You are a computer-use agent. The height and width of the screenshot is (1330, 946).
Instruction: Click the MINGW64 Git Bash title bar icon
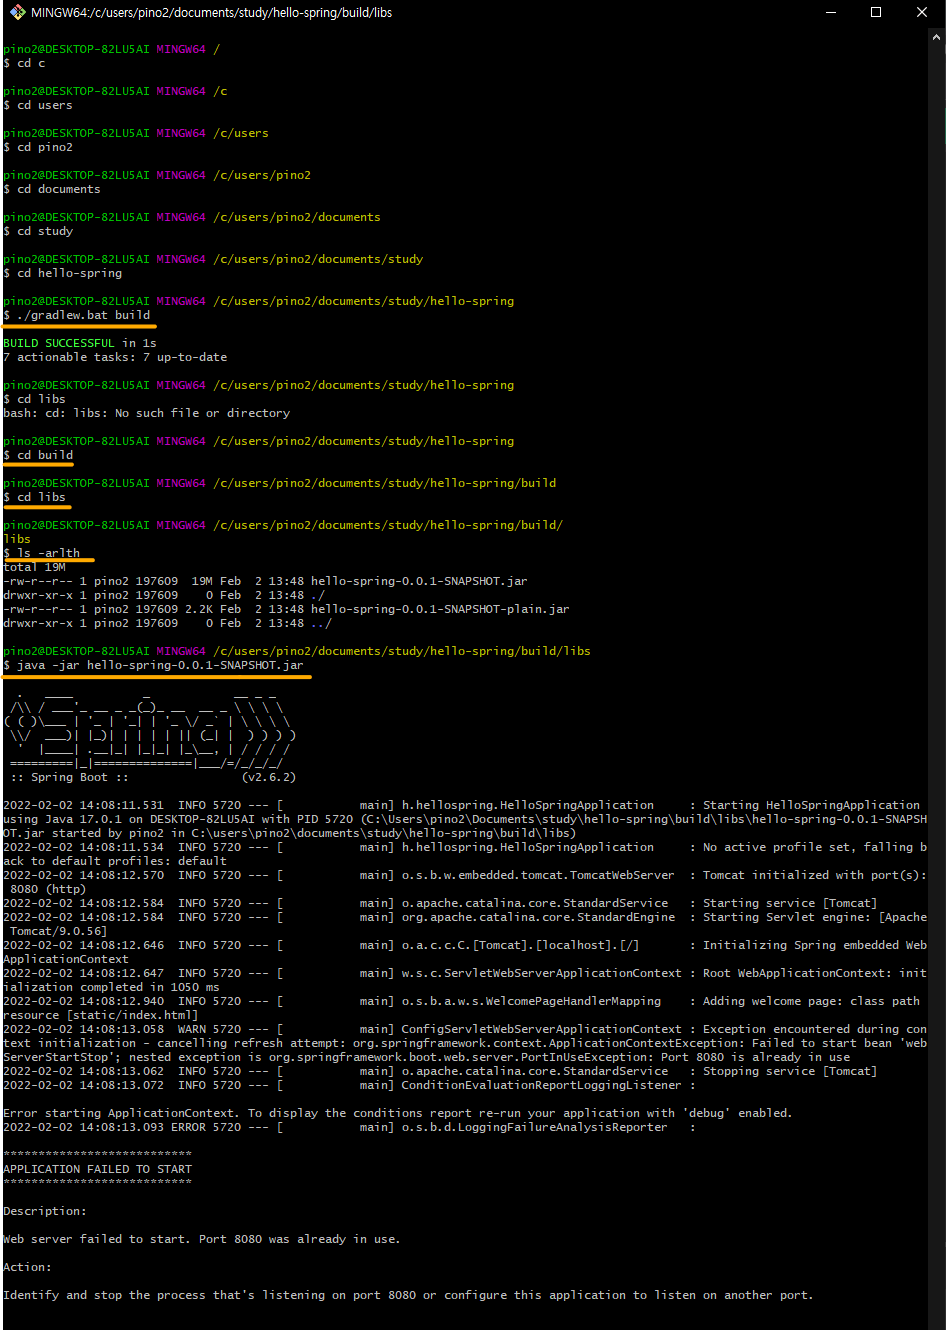coord(17,12)
